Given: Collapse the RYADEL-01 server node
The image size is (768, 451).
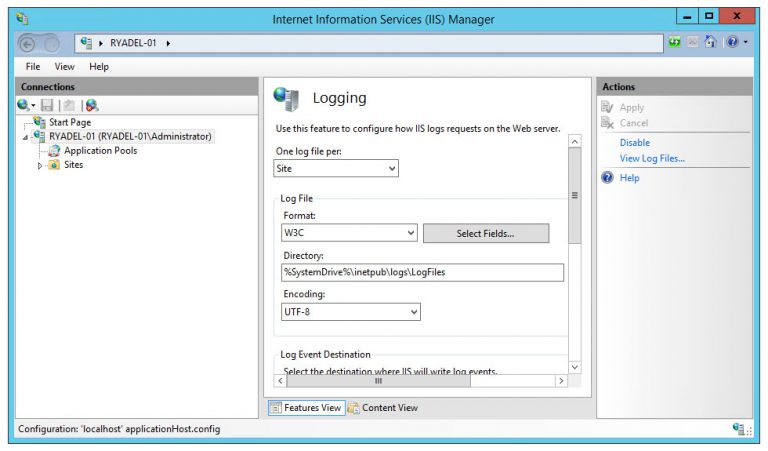Looking at the screenshot, I should tap(24, 137).
